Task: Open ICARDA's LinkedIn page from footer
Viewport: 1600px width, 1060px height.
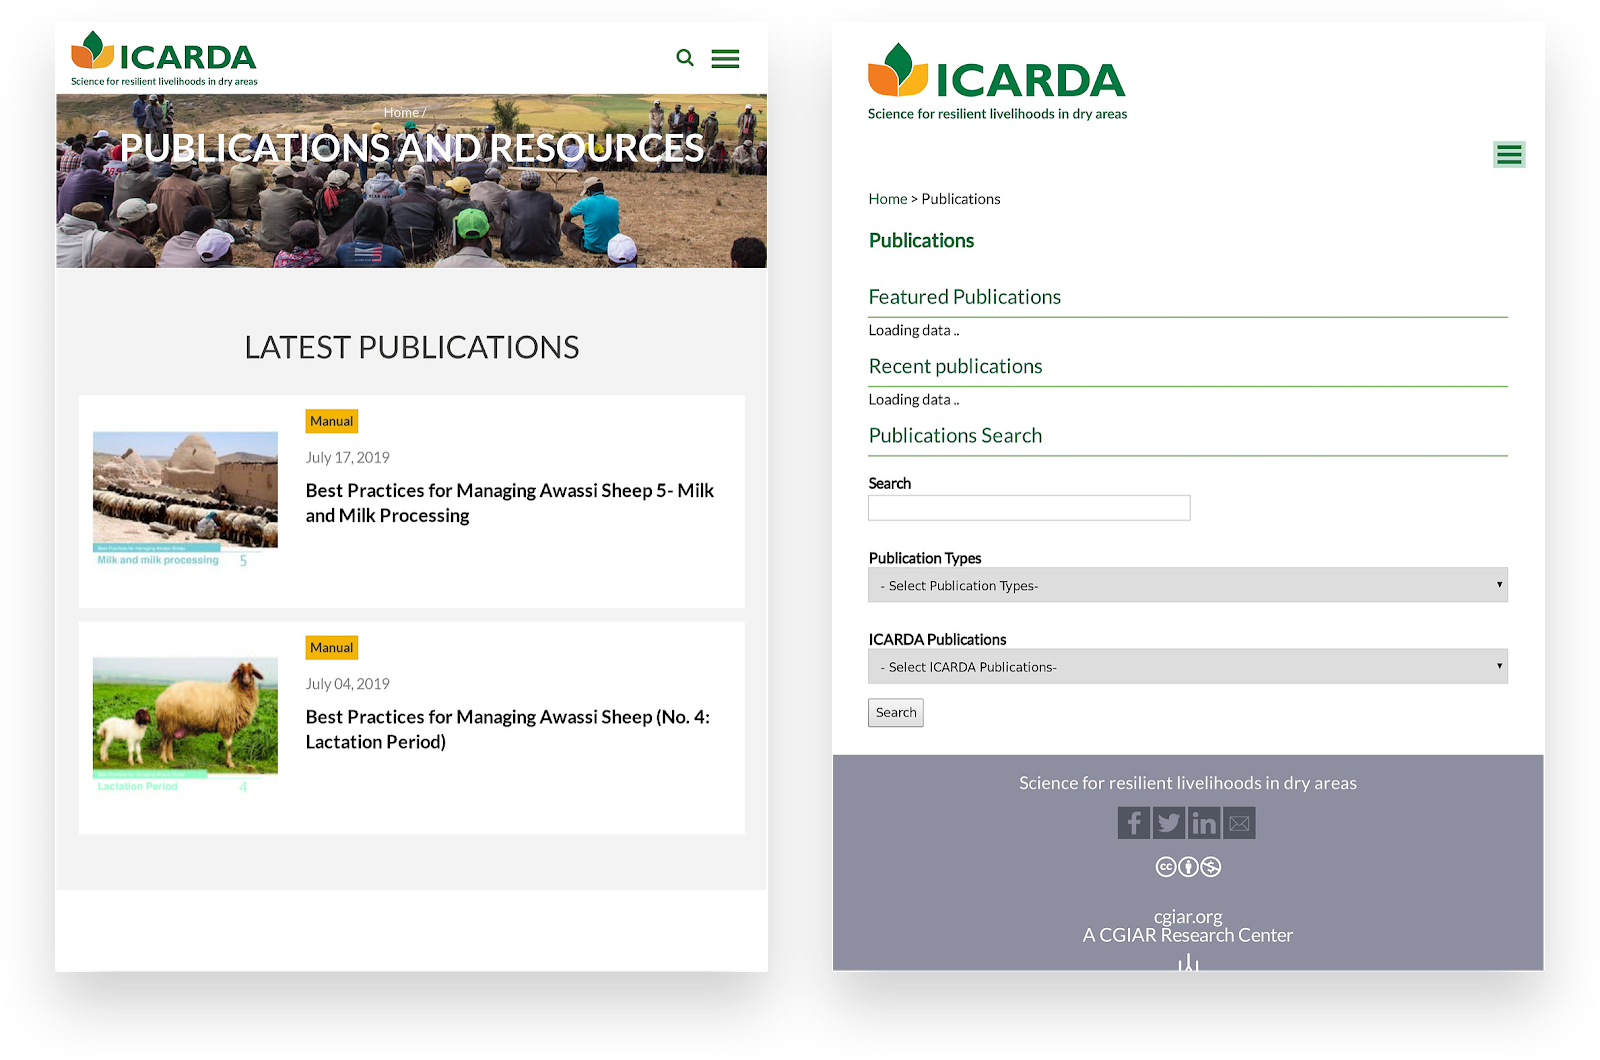Action: [x=1203, y=822]
